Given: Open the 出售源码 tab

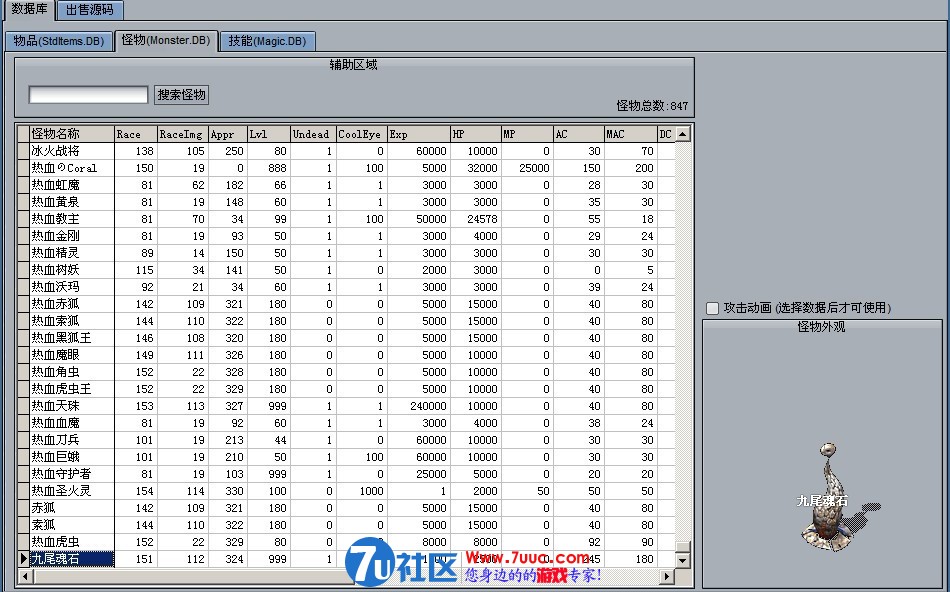Looking at the screenshot, I should (x=90, y=10).
